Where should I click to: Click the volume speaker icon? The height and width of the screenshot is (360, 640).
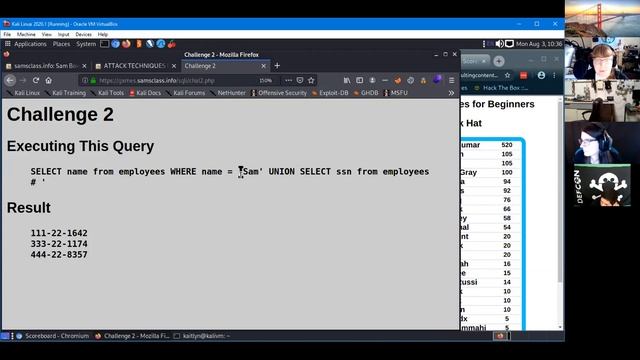500,44
